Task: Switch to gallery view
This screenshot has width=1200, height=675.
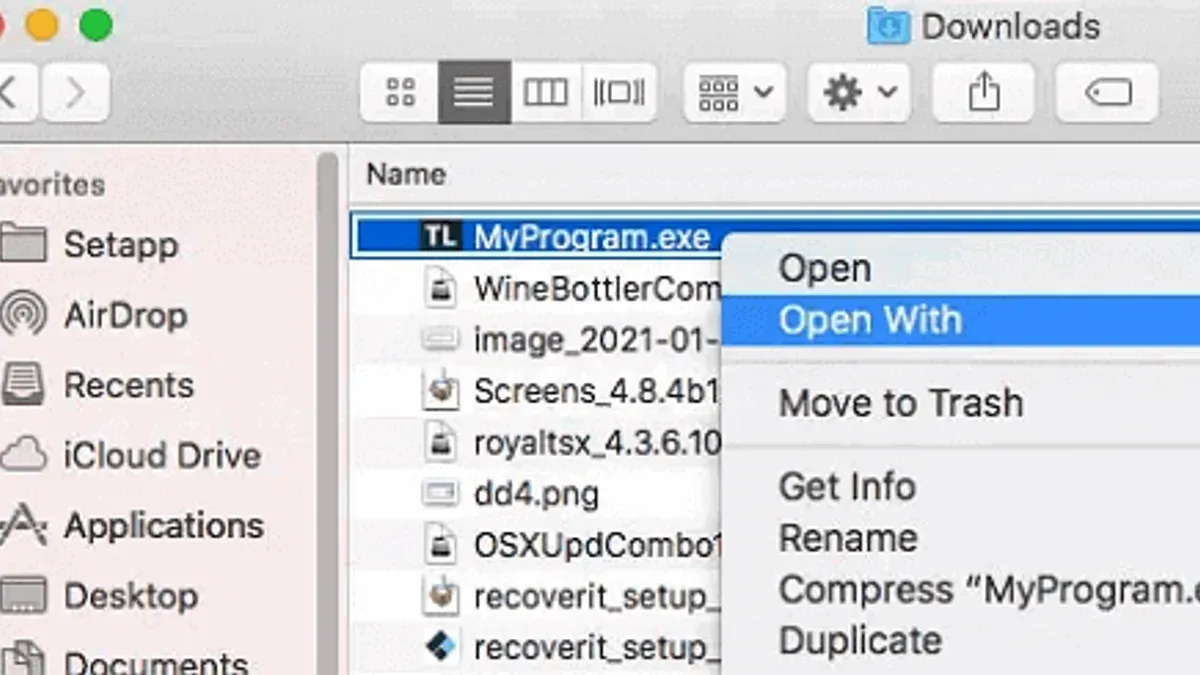Action: [x=620, y=93]
